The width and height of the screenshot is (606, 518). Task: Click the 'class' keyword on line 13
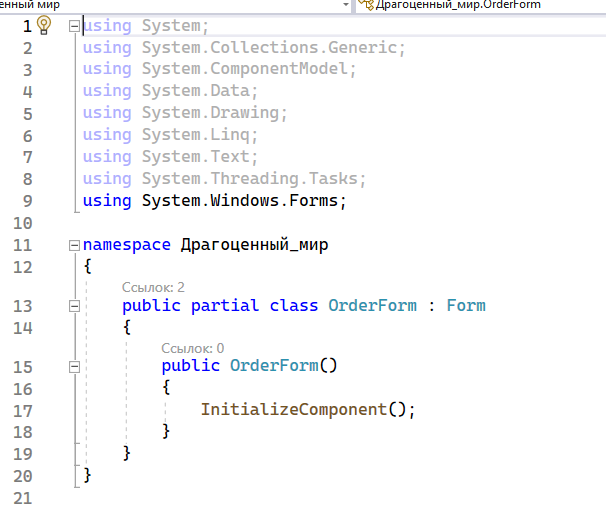pos(294,306)
